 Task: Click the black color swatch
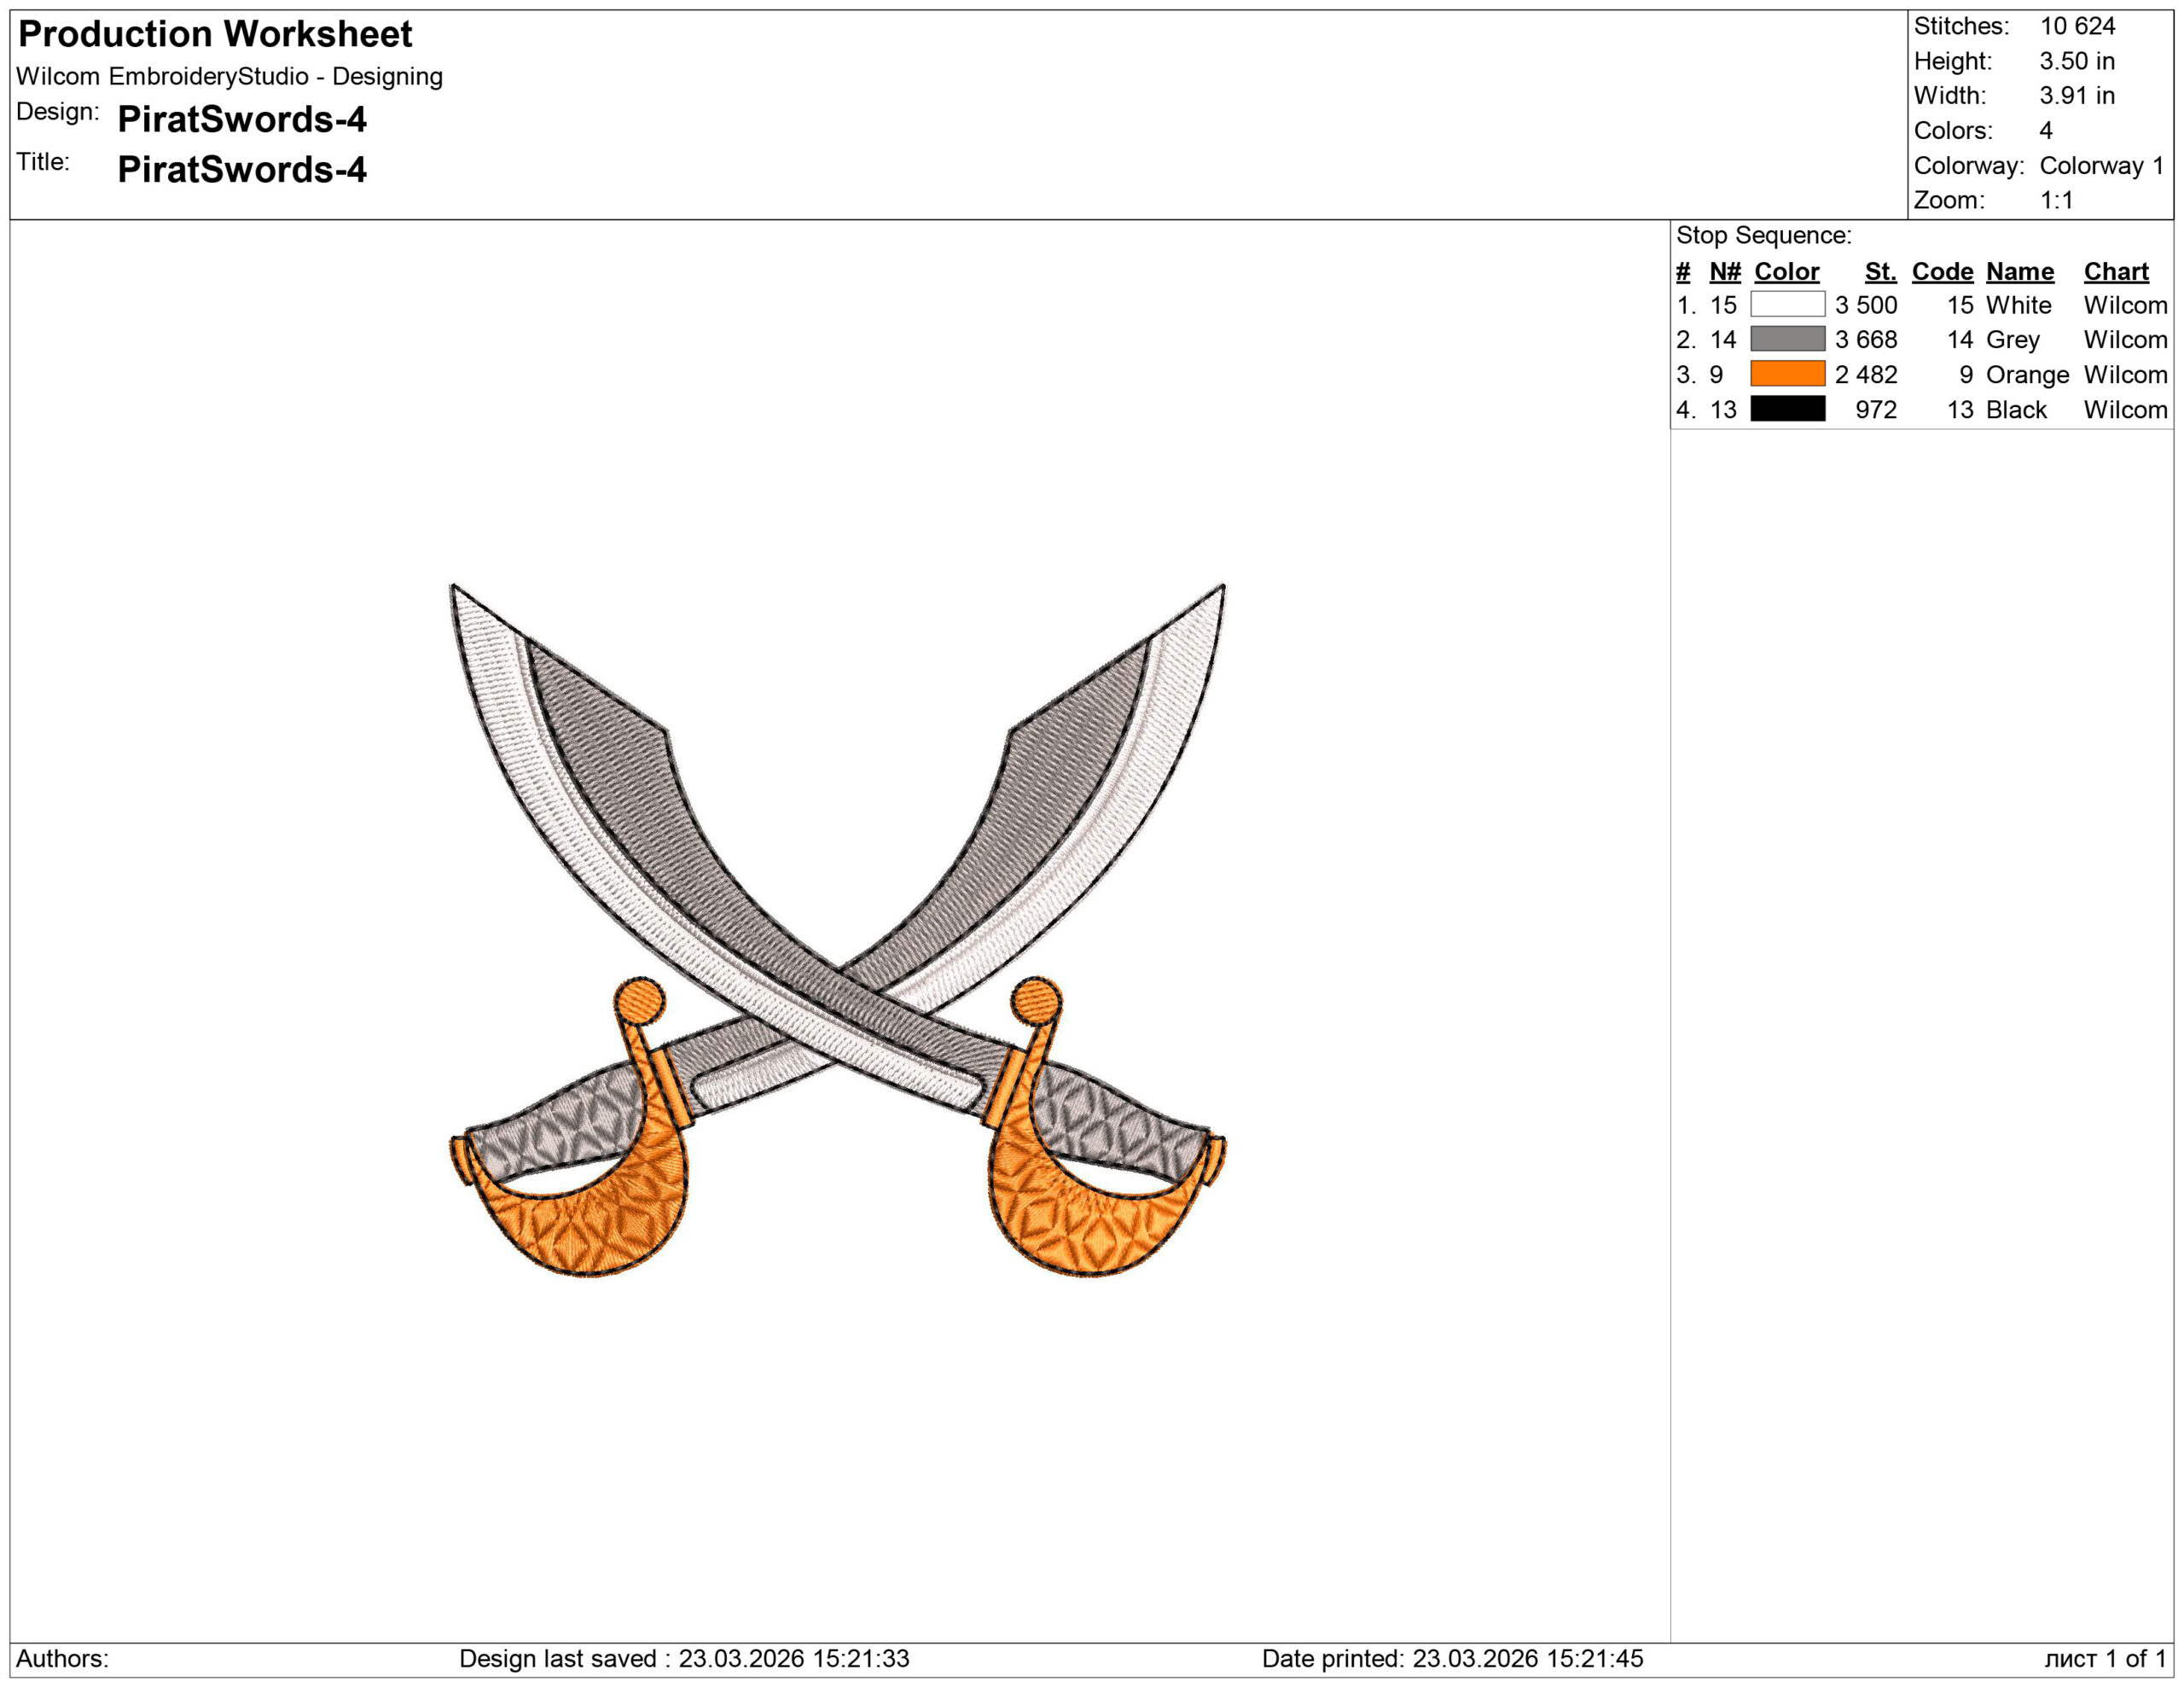coord(1787,409)
